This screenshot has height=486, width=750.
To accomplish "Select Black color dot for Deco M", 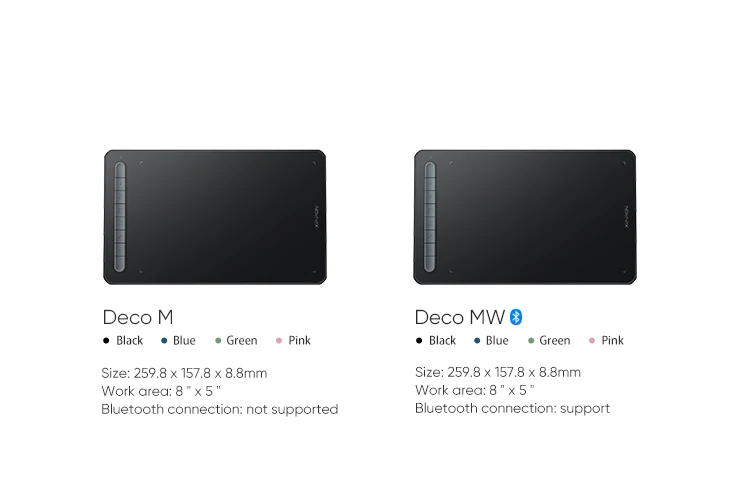I will [x=106, y=341].
